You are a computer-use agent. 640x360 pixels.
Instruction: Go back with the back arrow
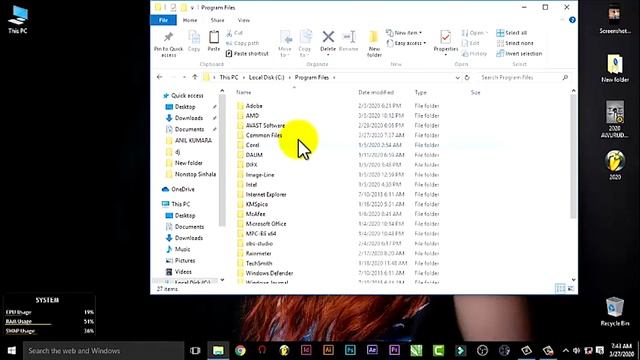point(160,77)
